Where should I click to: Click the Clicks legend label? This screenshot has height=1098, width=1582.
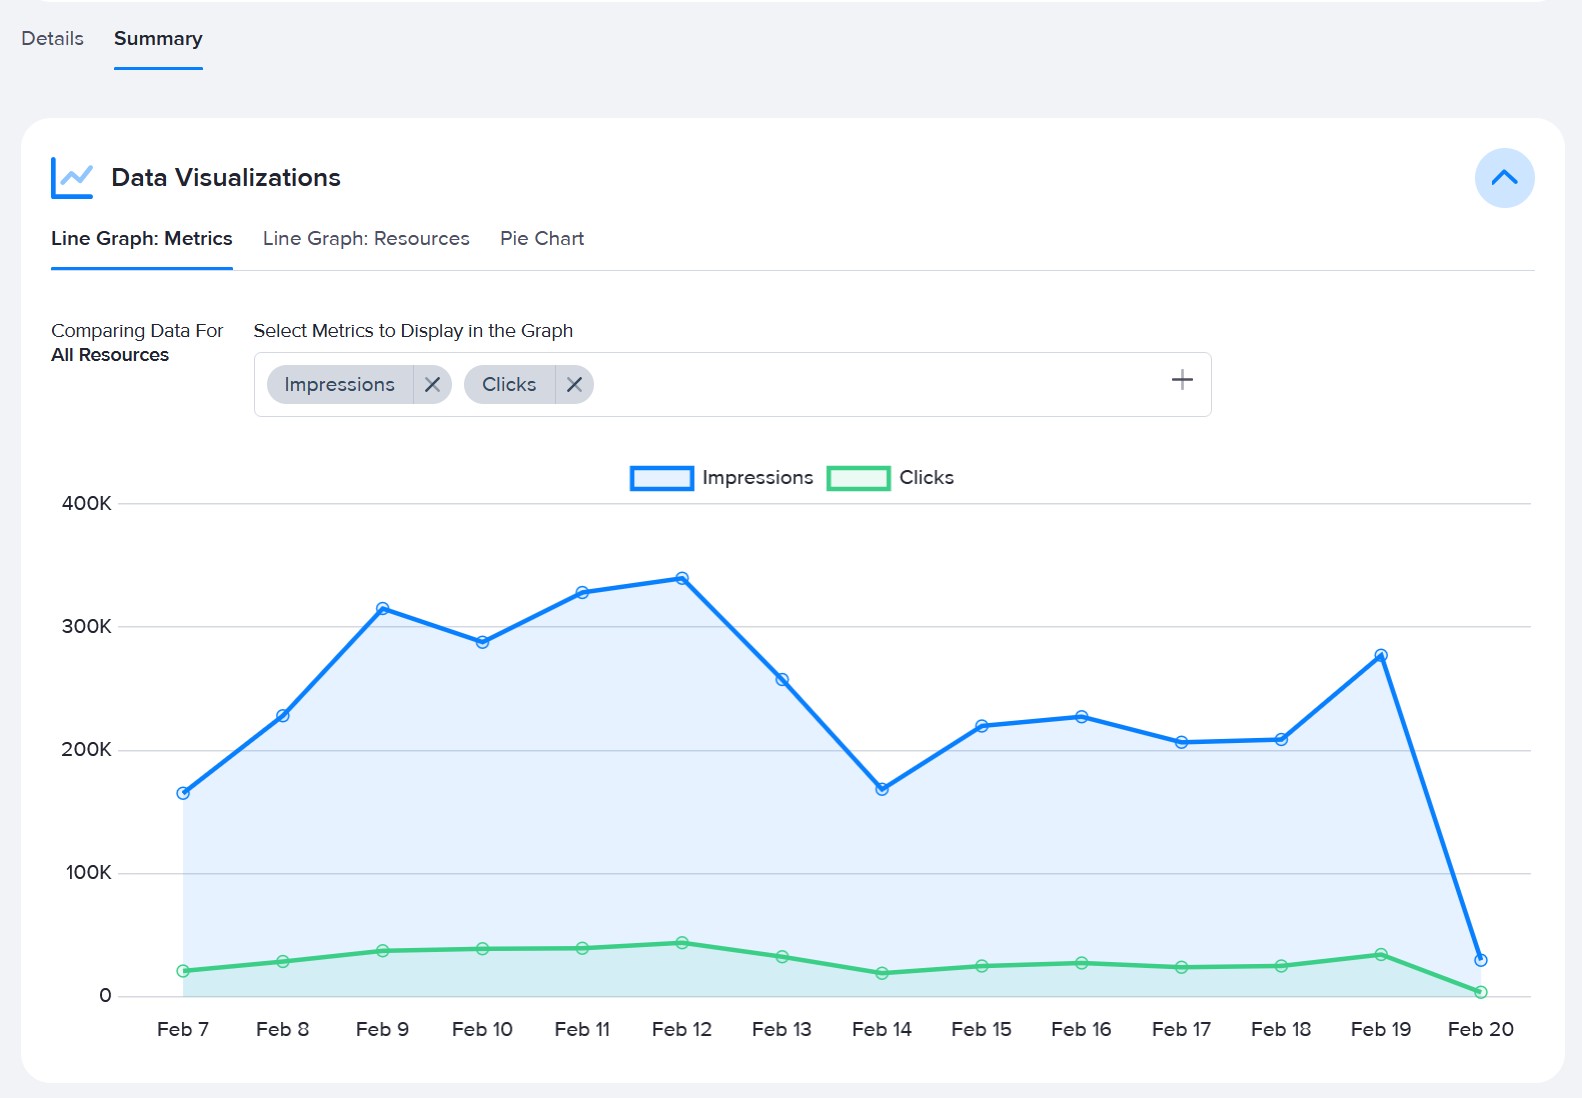tap(926, 478)
